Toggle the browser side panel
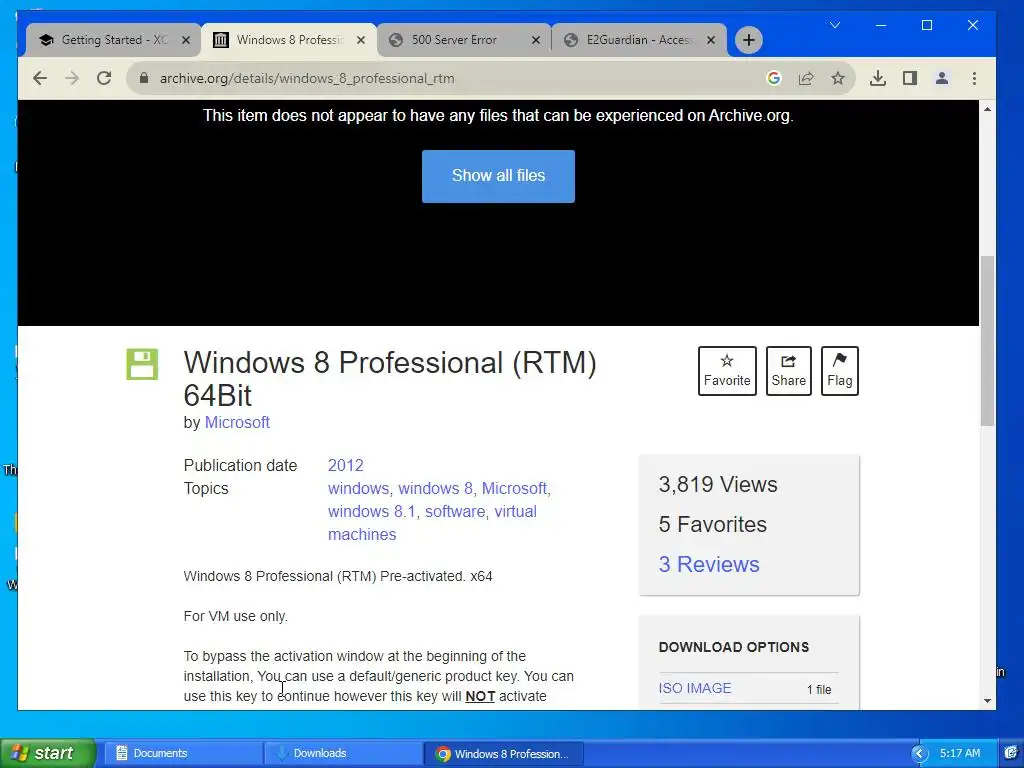 click(x=910, y=78)
